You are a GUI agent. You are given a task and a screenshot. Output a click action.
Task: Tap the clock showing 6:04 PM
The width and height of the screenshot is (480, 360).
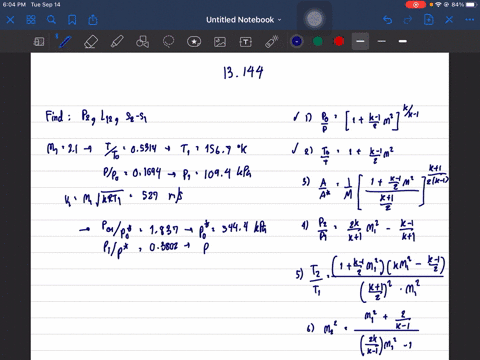[14, 5]
